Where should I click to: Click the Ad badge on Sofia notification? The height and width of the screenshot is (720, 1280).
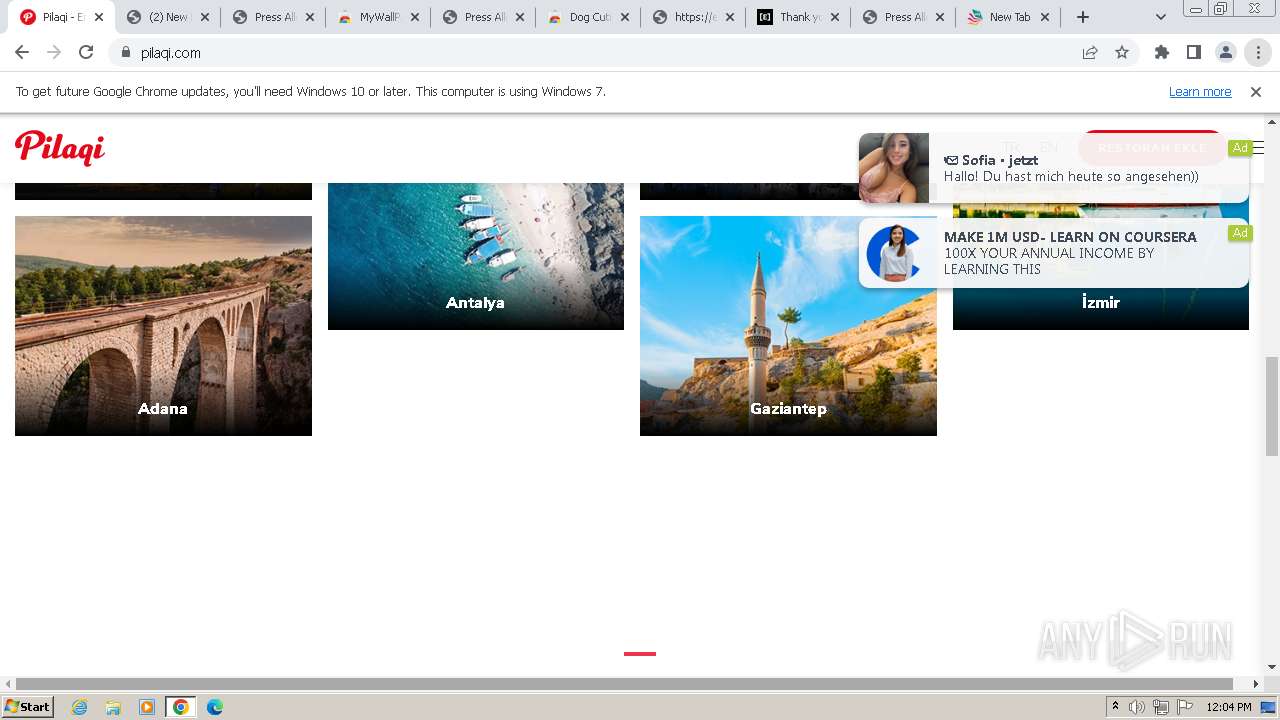1240,148
